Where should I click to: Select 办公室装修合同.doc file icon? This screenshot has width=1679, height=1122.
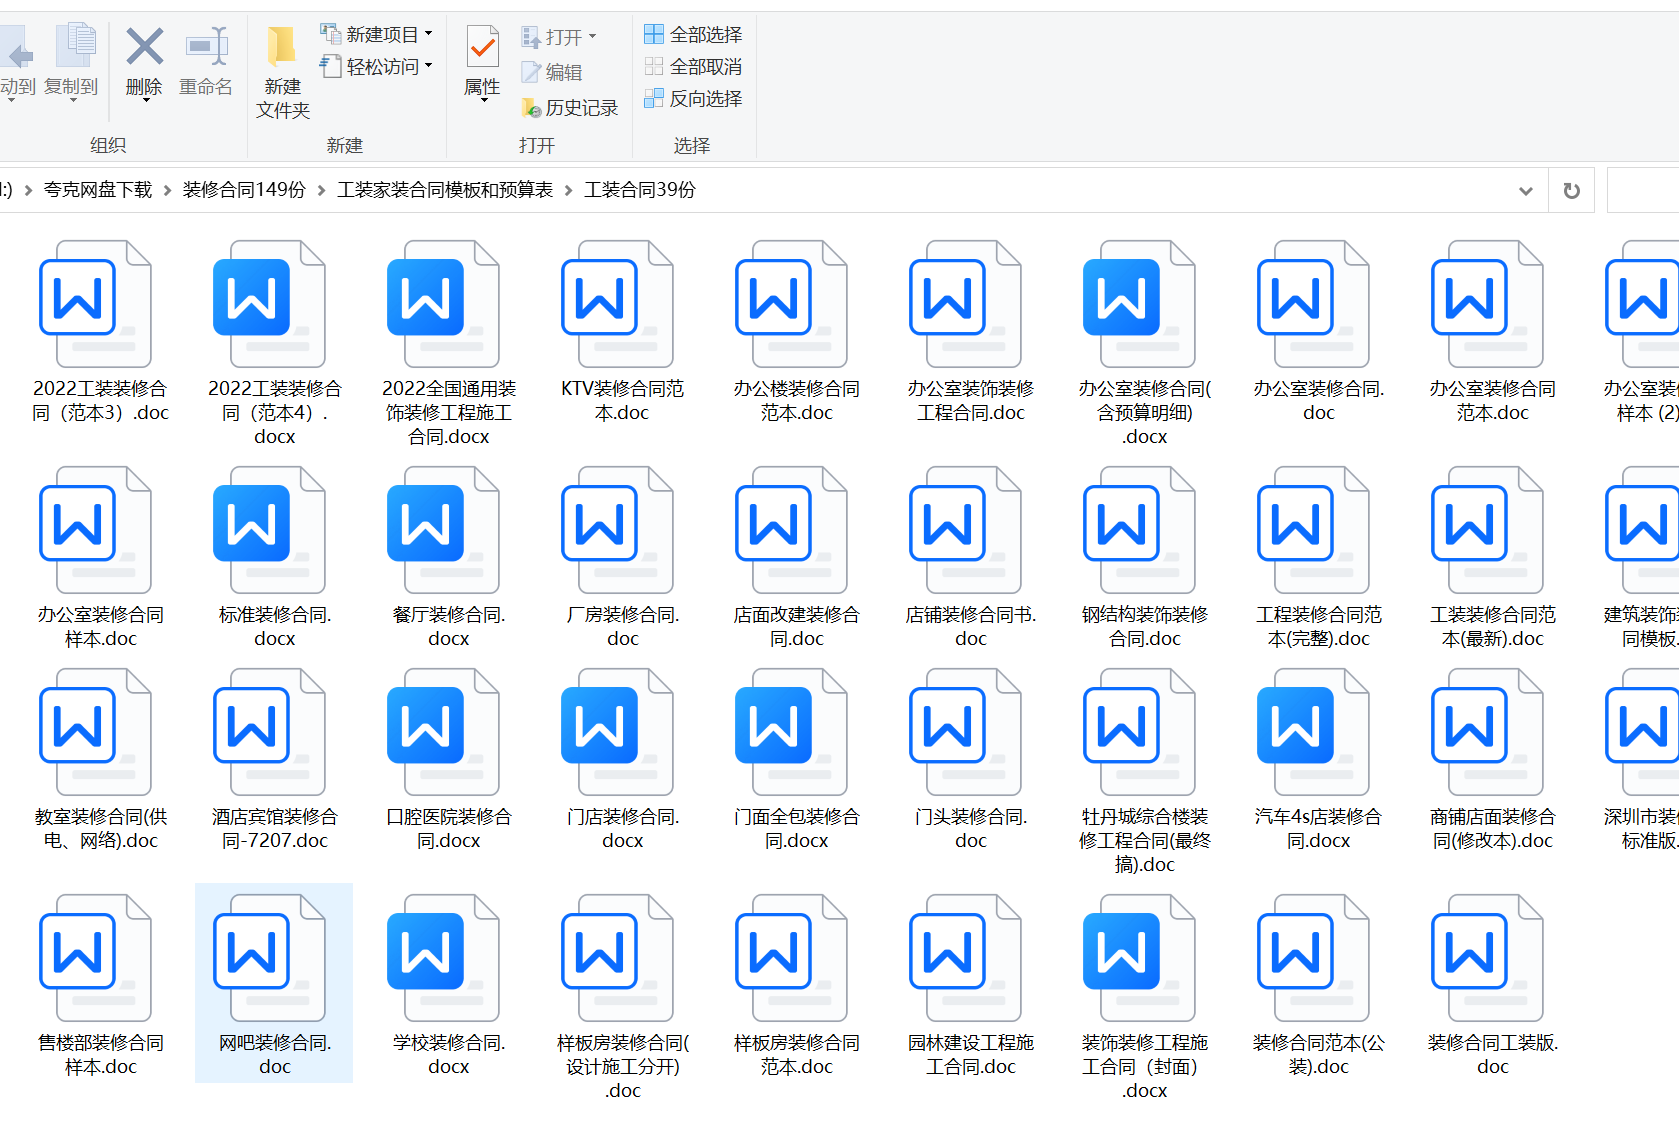1313,304
